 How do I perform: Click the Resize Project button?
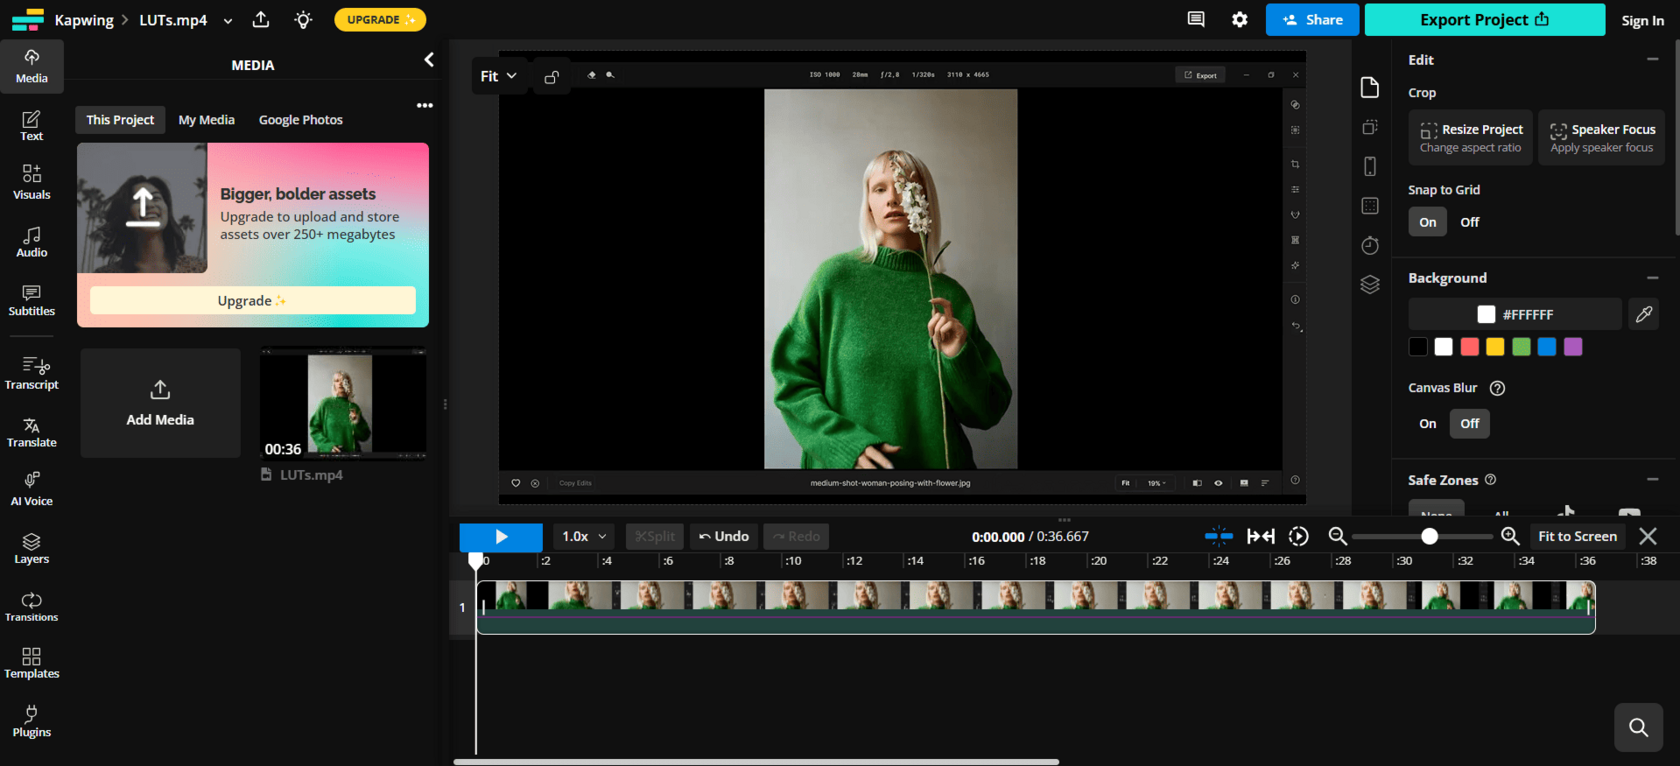coord(1470,138)
